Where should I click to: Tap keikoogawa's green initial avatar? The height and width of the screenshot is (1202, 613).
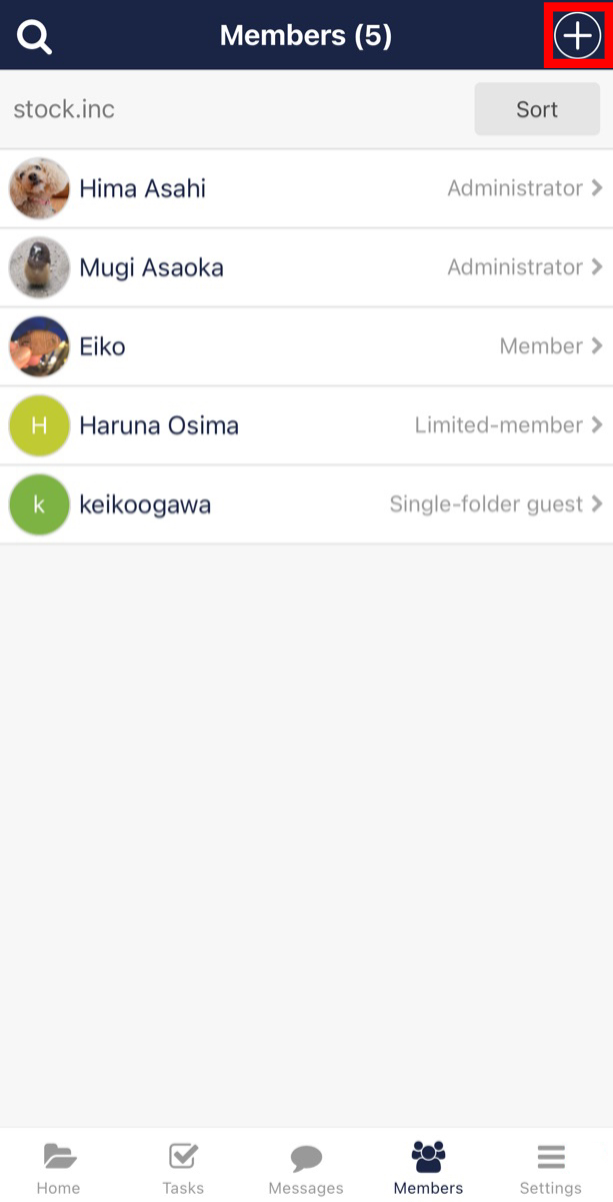(x=38, y=504)
